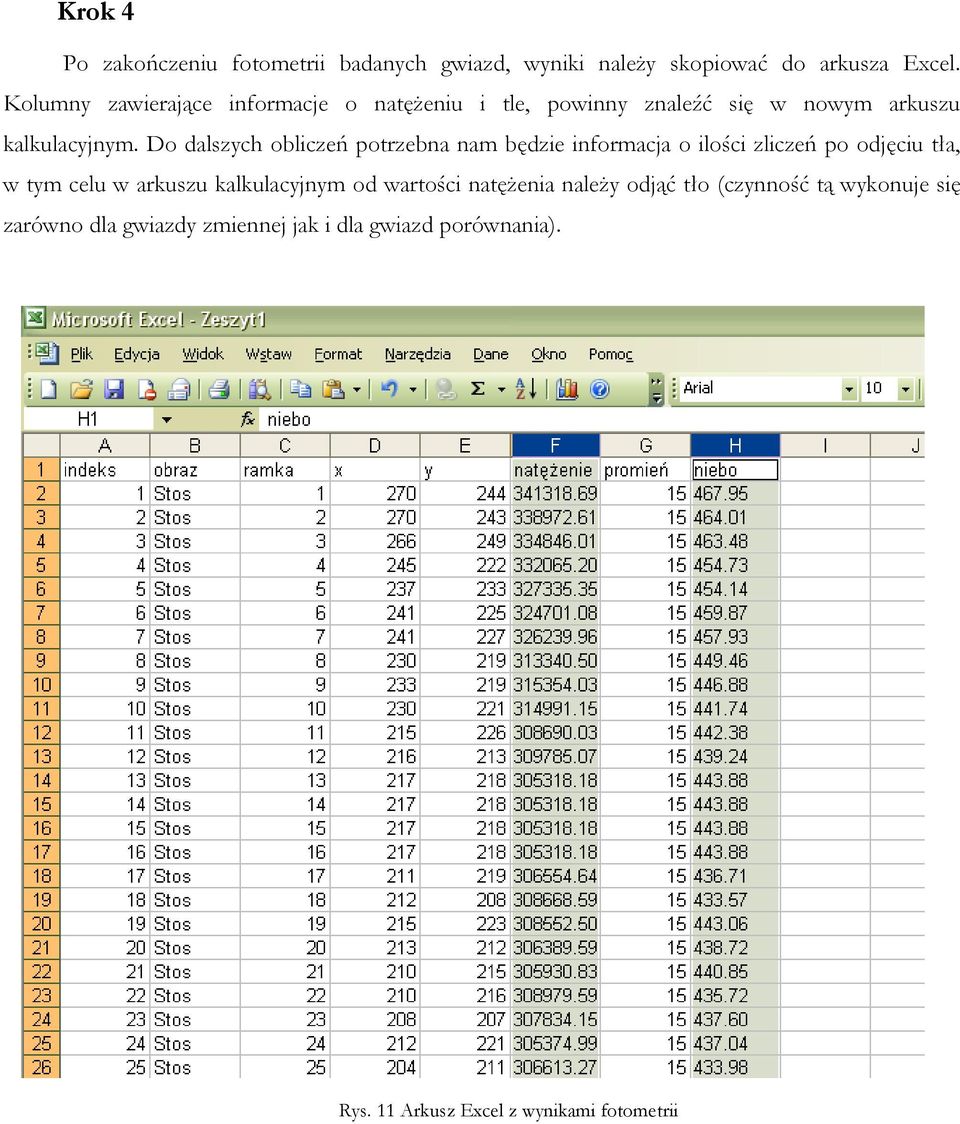The width and height of the screenshot is (960, 1124).
Task: Click the fx Insert Function icon
Action: (247, 419)
